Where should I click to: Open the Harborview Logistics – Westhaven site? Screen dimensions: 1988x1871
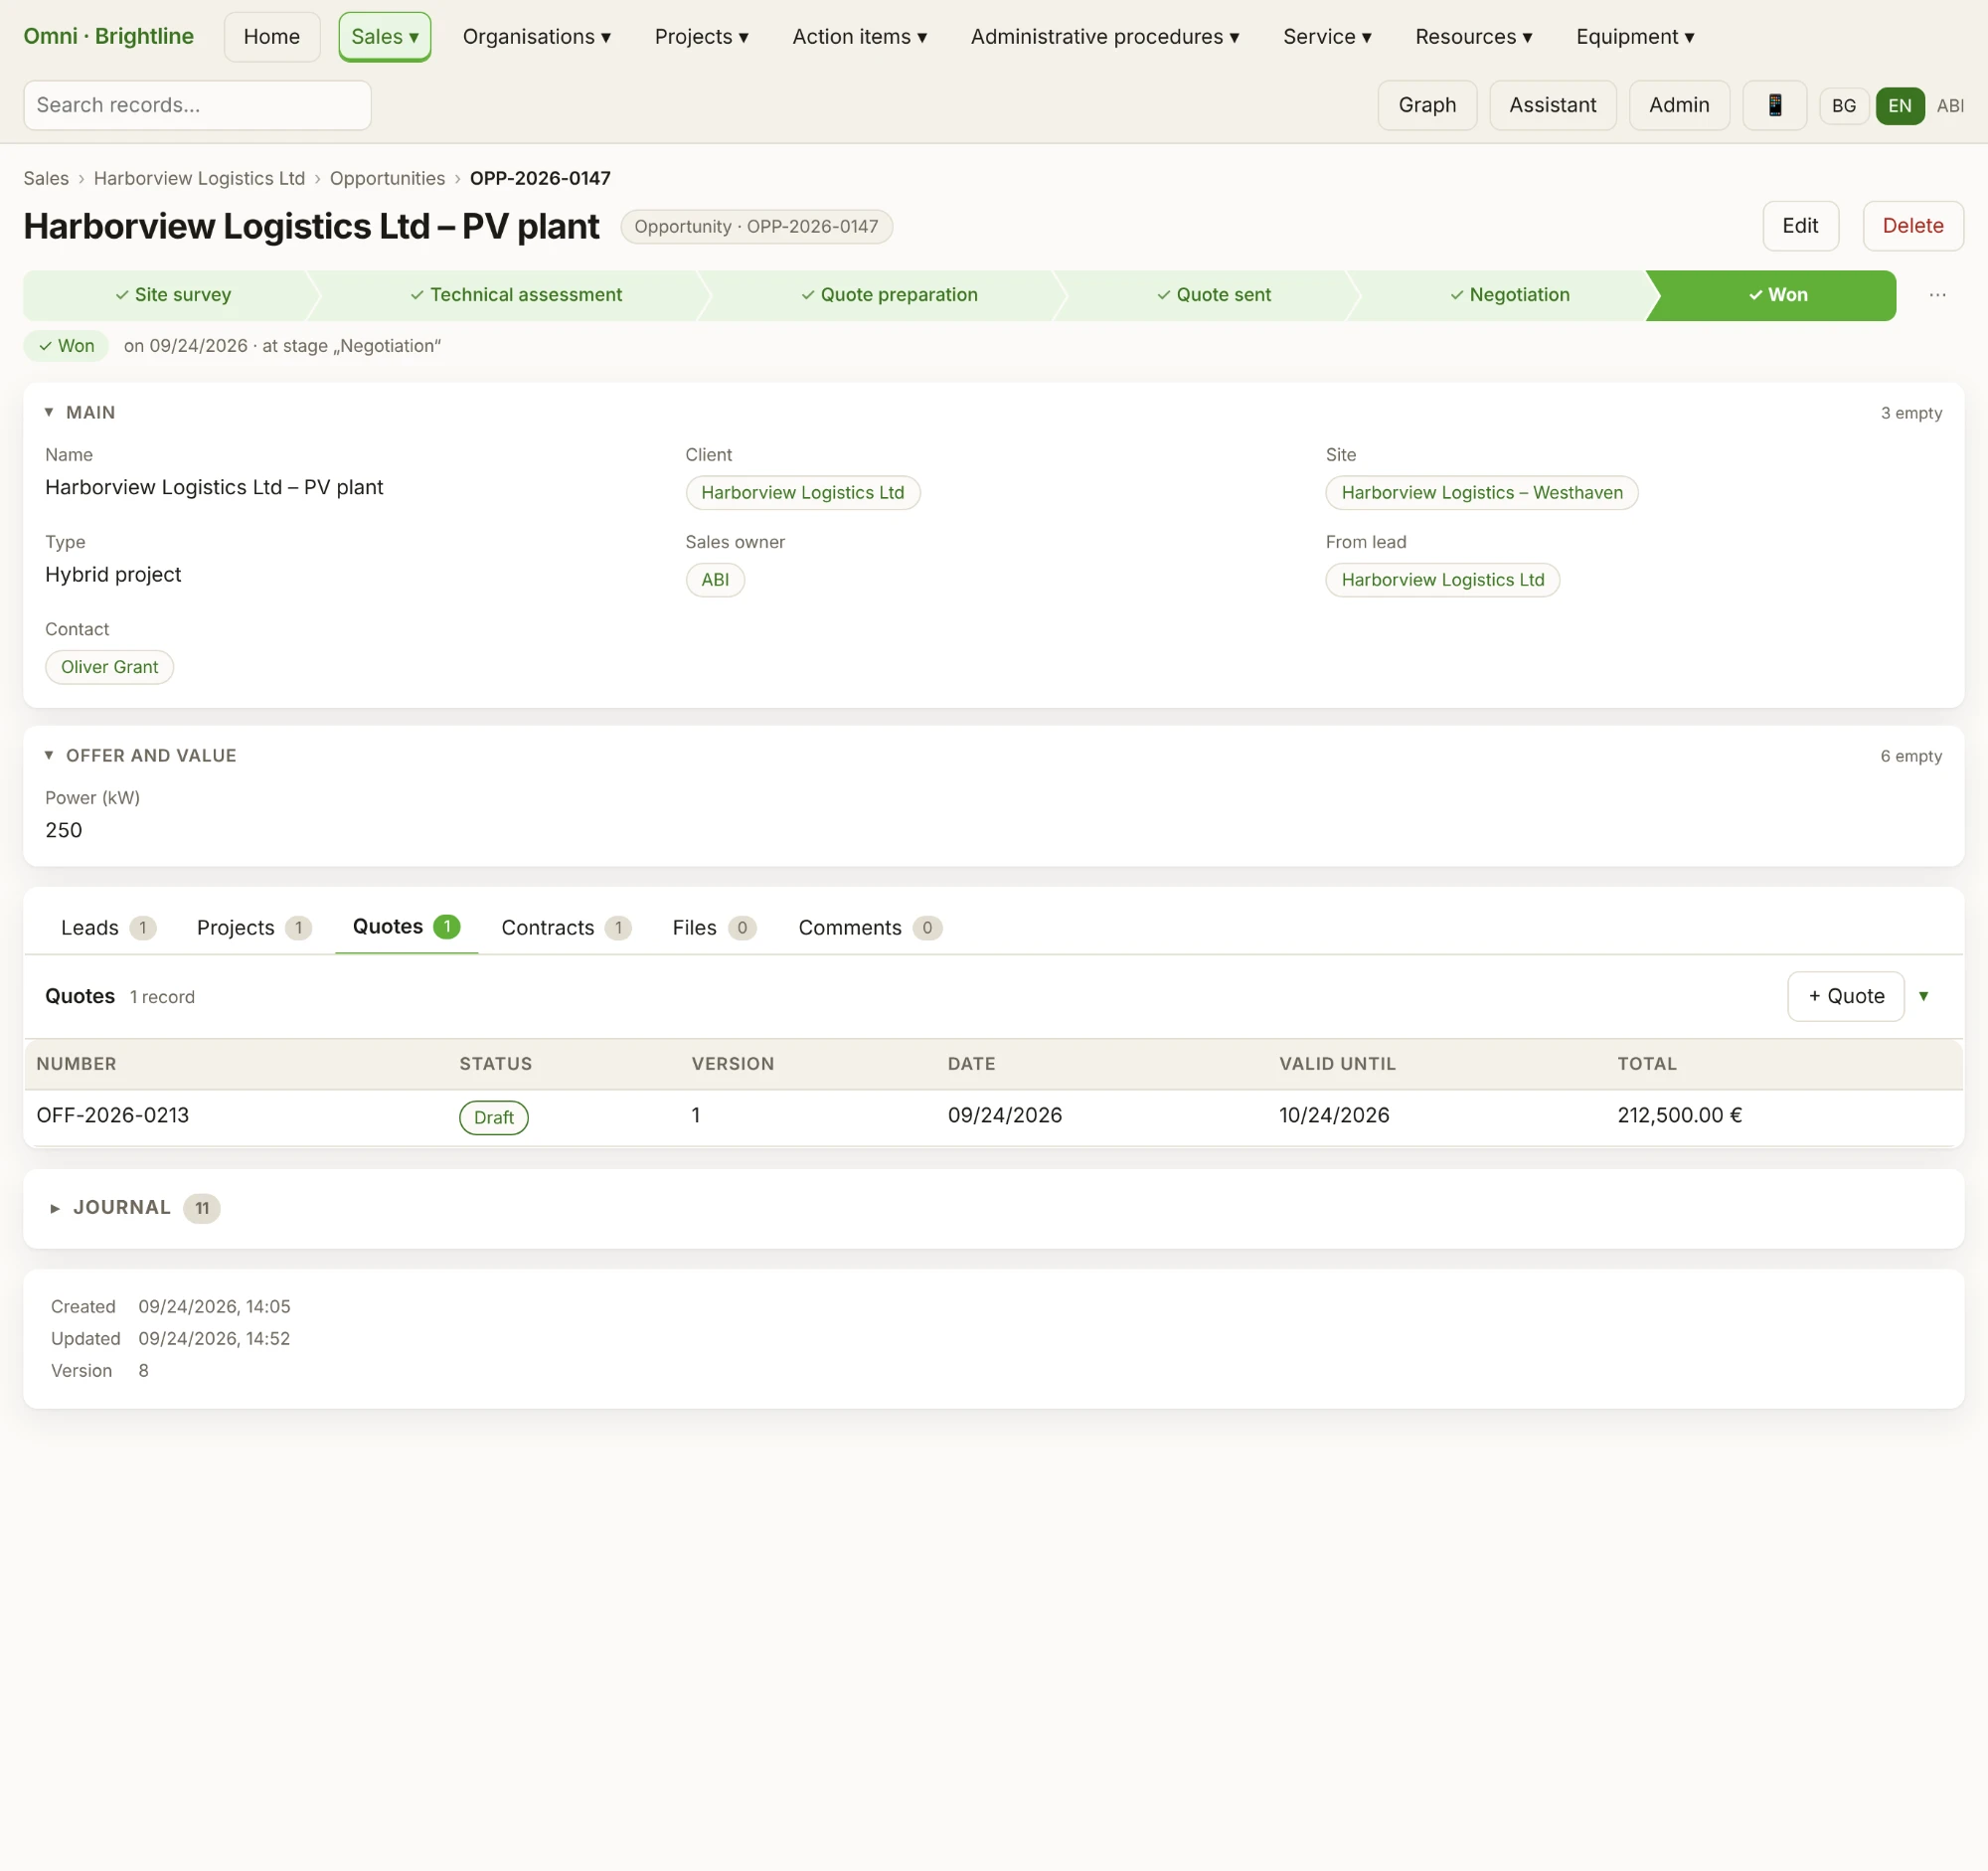(x=1481, y=493)
